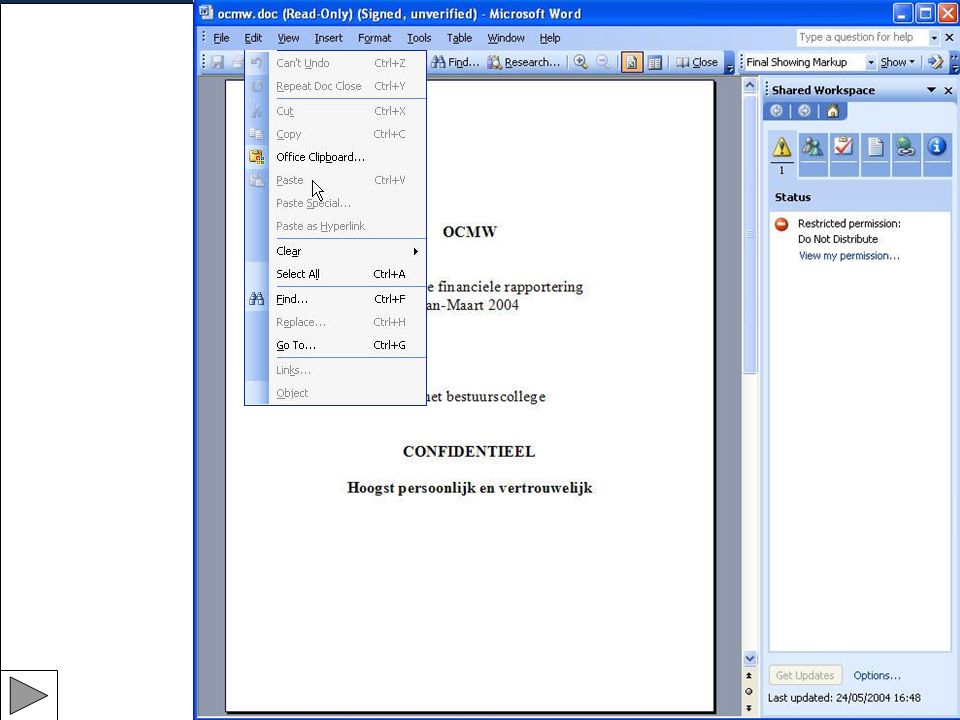Select the Links globe tab icon
This screenshot has width=960, height=720.
click(906, 147)
